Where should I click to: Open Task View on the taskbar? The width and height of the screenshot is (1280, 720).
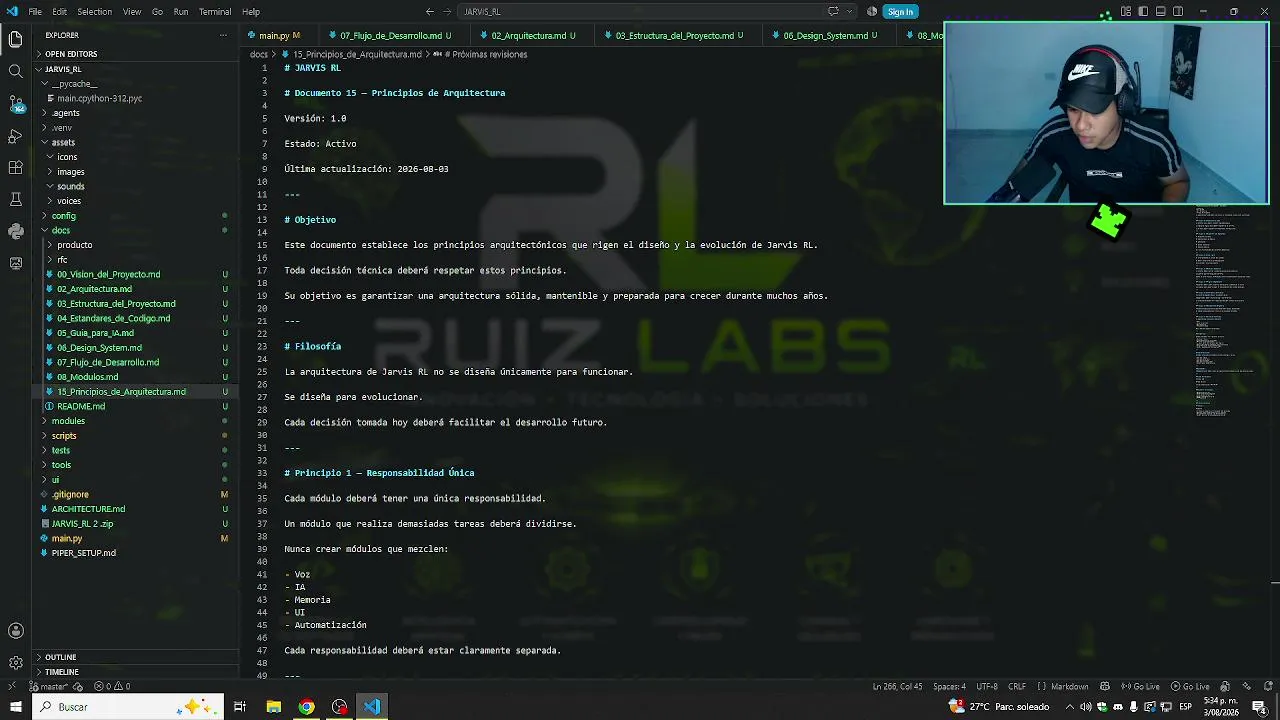tap(240, 707)
